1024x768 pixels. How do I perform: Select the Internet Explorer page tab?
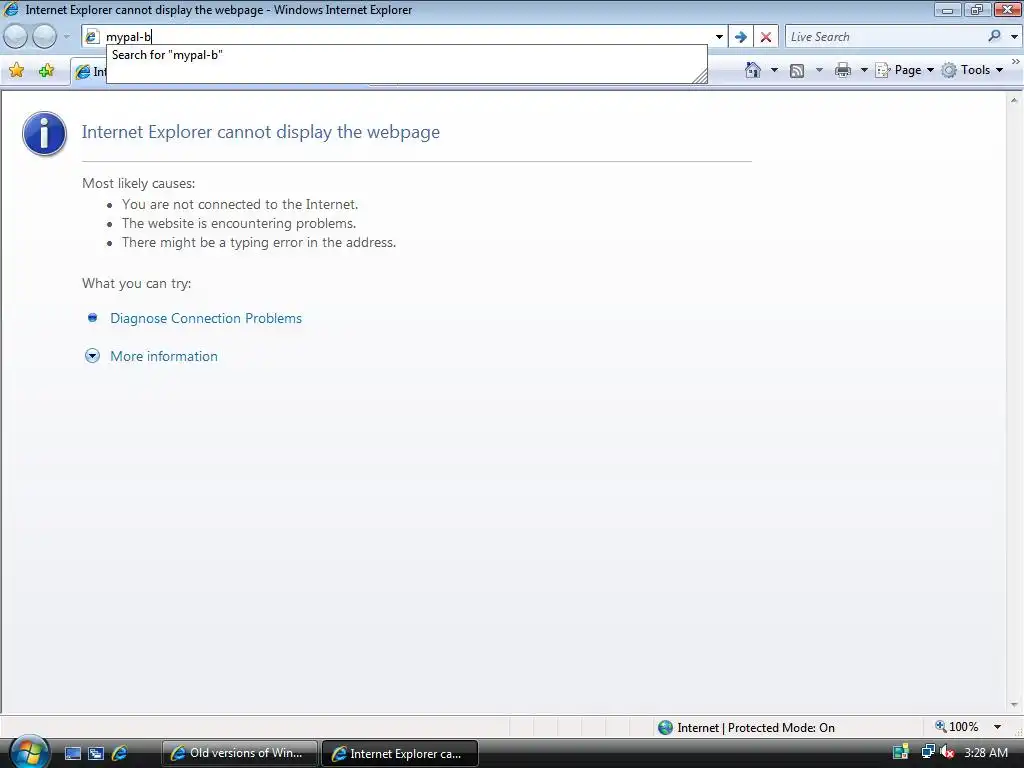89,72
